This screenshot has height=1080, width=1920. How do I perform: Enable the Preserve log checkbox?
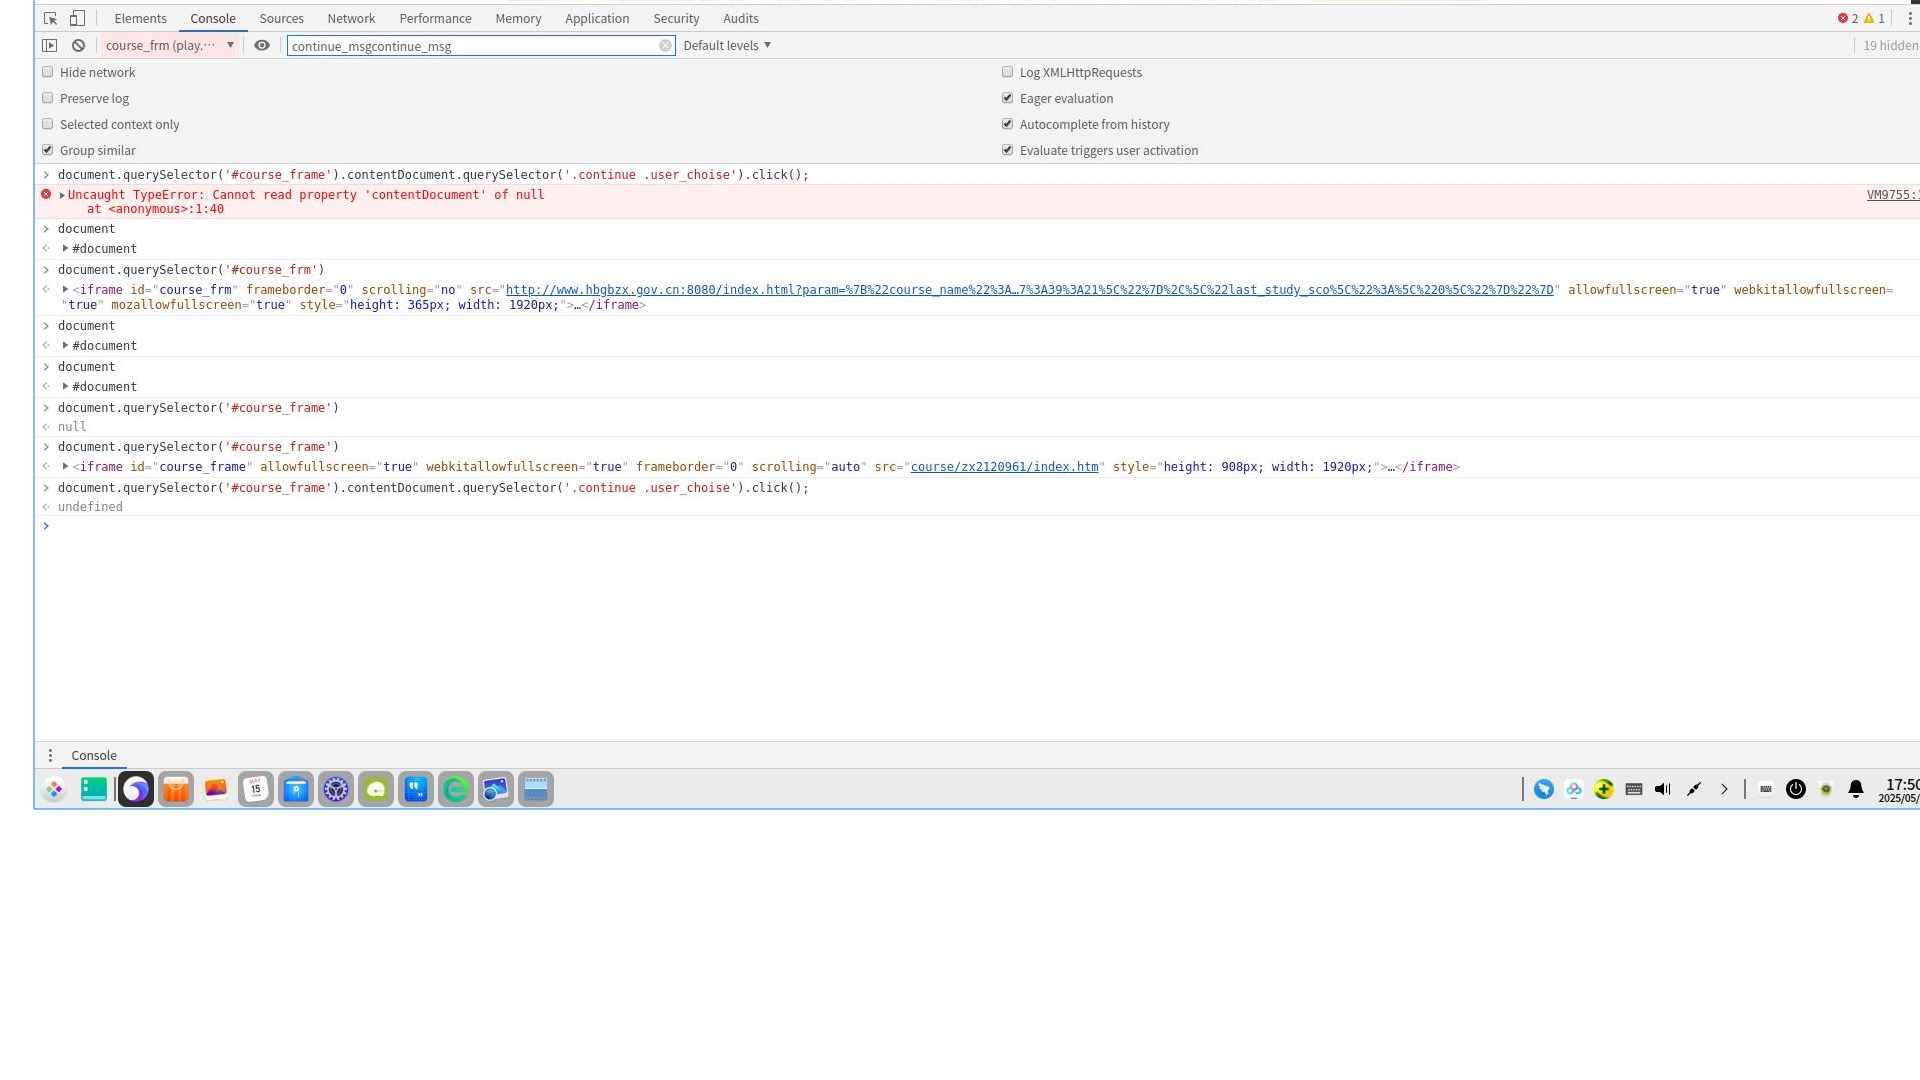point(48,98)
